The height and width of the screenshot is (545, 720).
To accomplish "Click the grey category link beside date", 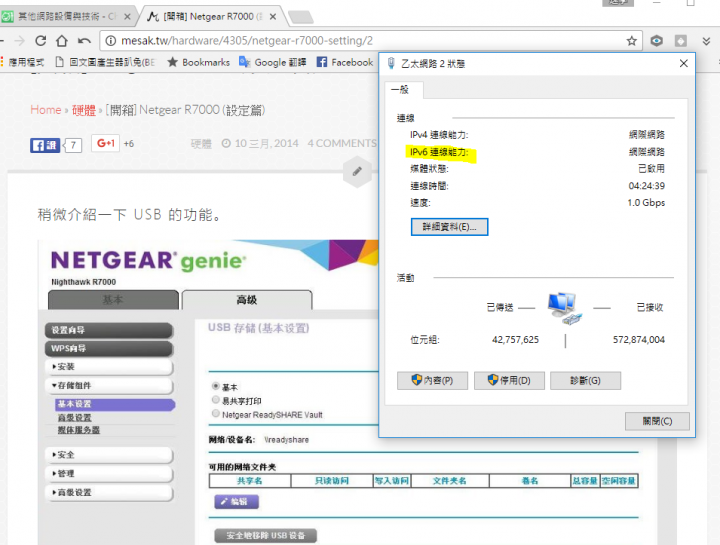I will coord(201,144).
